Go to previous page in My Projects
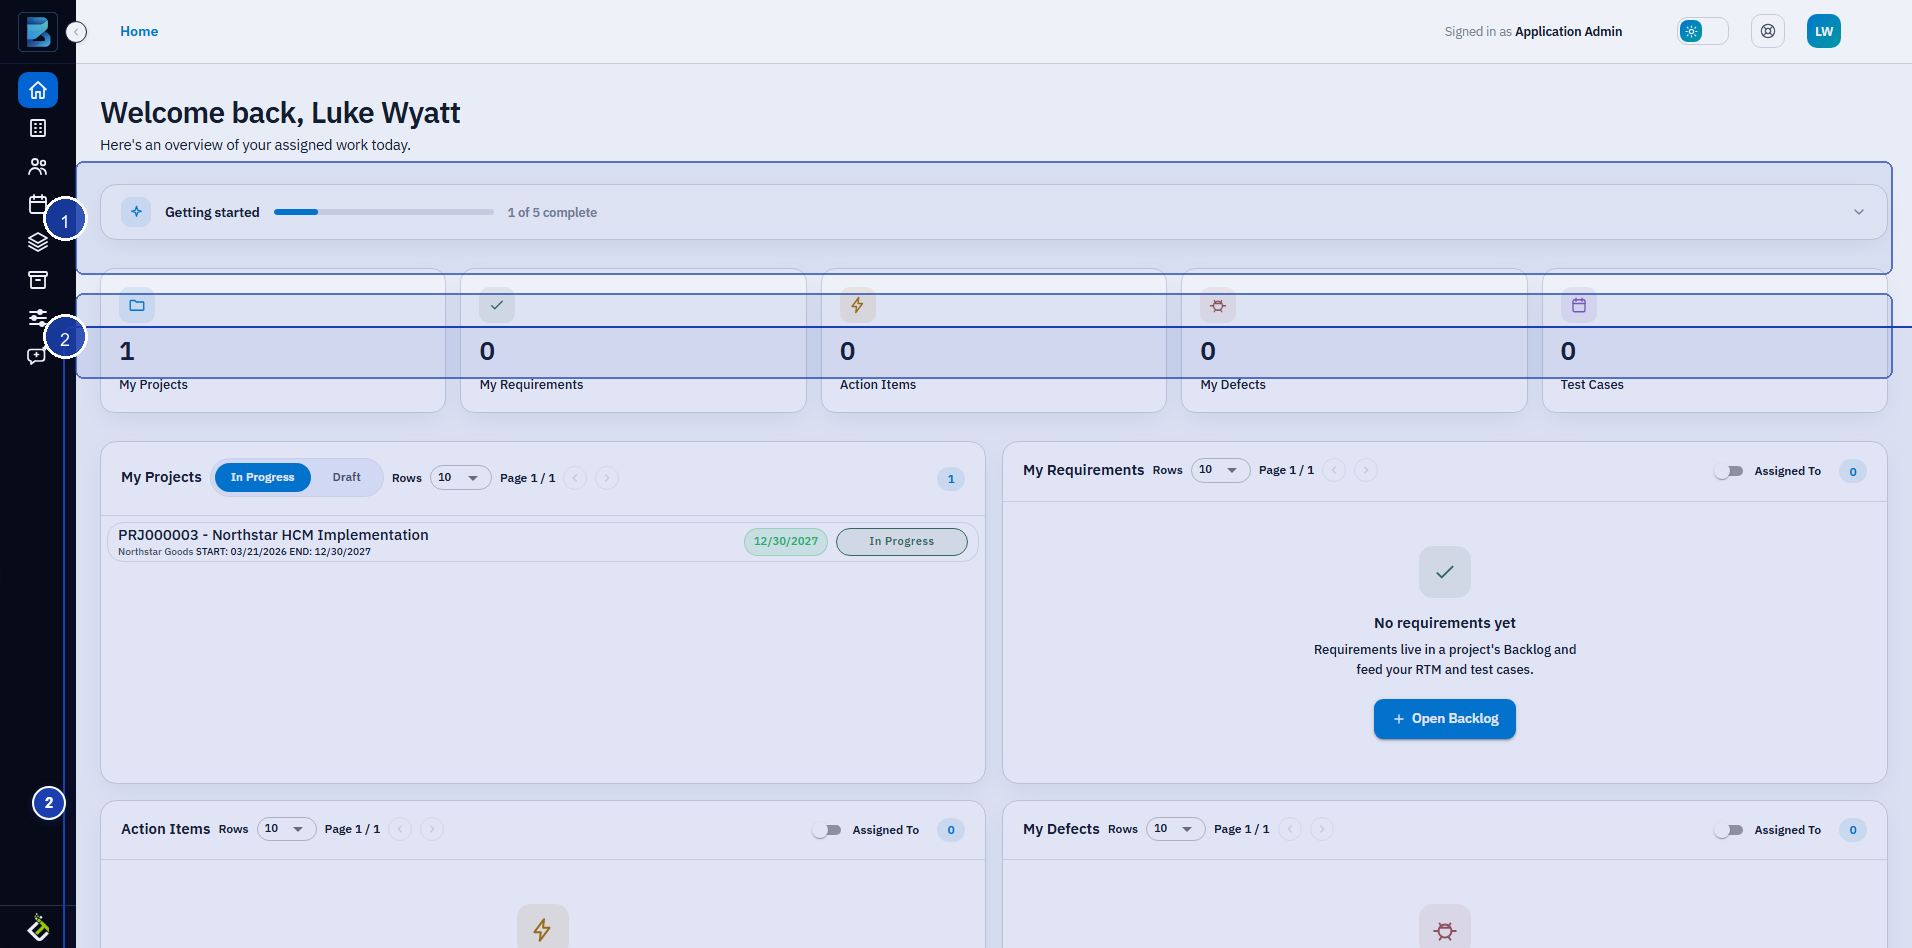 tap(575, 478)
